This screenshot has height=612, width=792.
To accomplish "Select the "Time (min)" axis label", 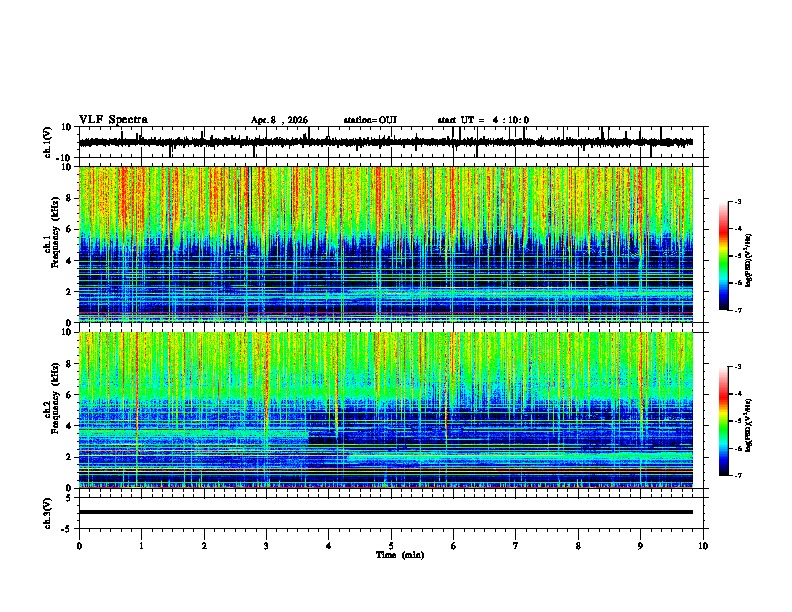I will [x=400, y=555].
